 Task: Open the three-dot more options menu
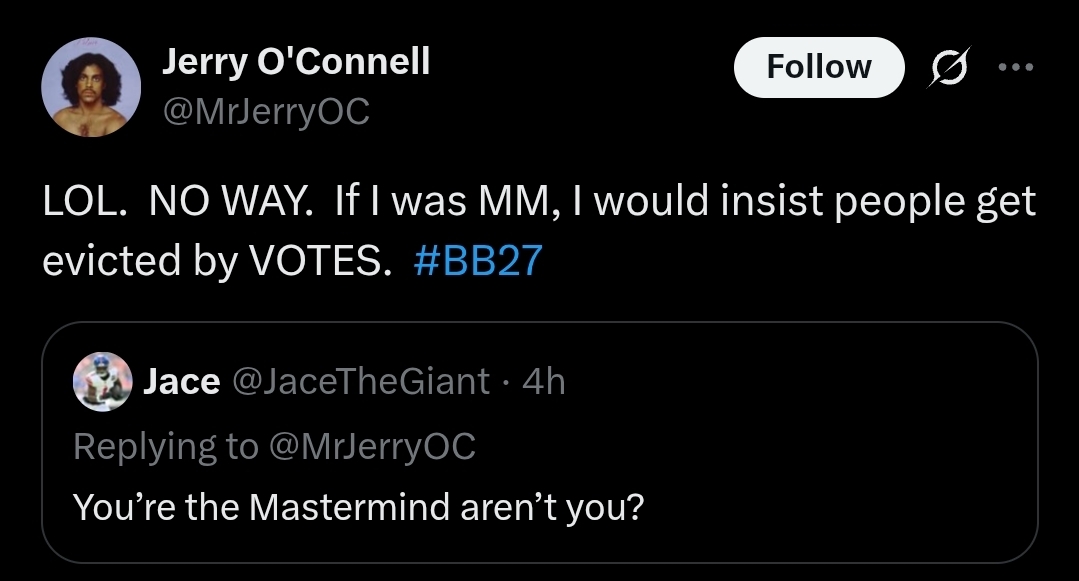[1016, 67]
